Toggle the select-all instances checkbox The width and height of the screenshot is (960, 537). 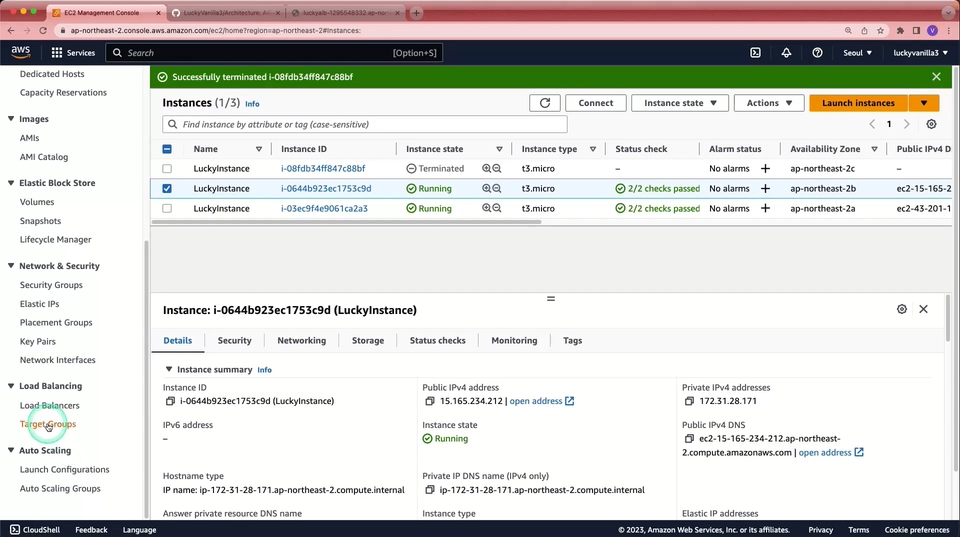click(167, 149)
